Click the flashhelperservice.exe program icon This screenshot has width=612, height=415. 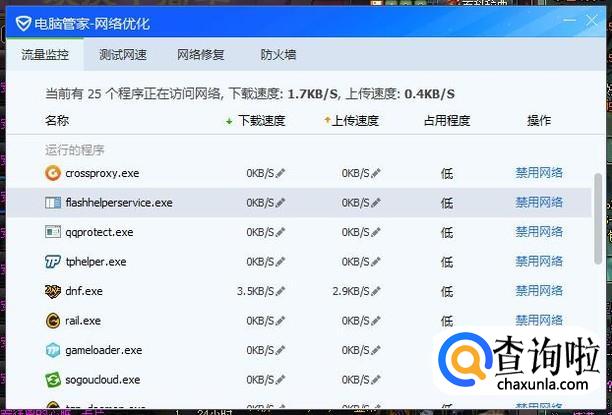53,203
